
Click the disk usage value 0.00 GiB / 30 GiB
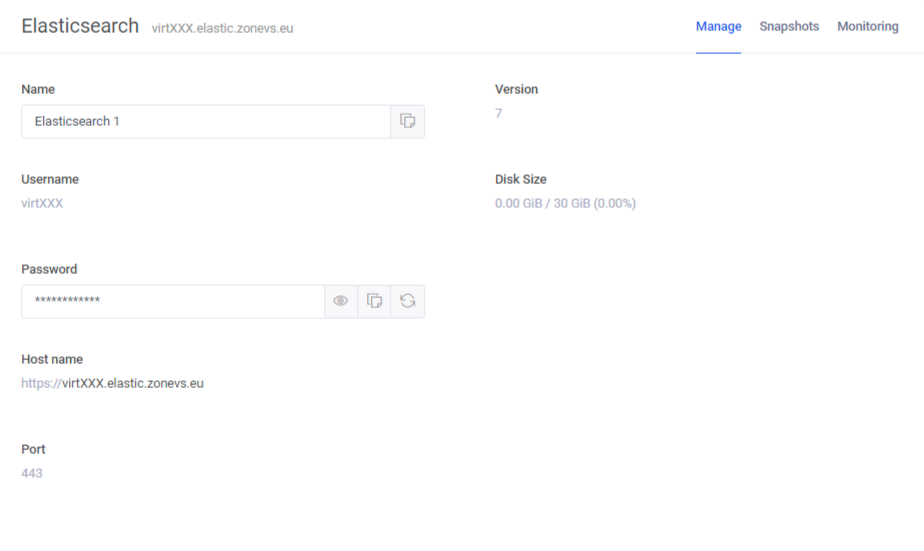click(565, 203)
